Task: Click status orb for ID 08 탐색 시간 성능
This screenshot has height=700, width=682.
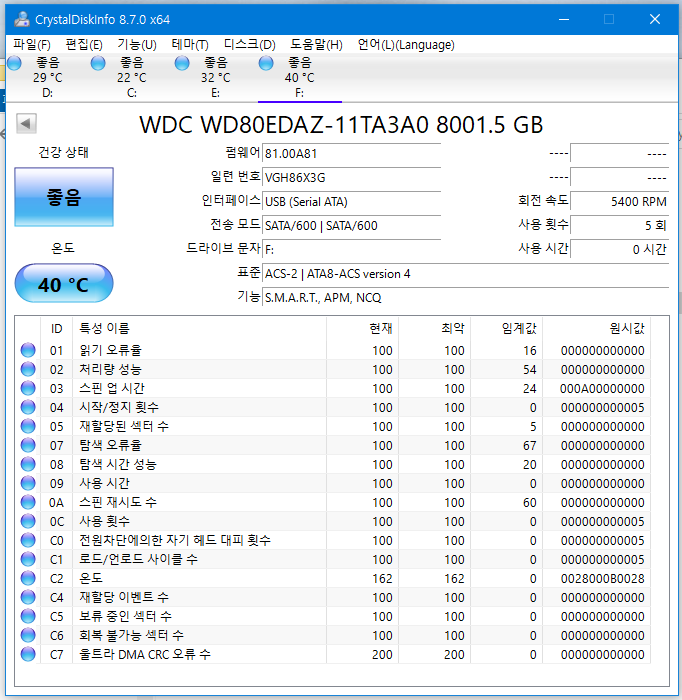Action: tap(28, 464)
